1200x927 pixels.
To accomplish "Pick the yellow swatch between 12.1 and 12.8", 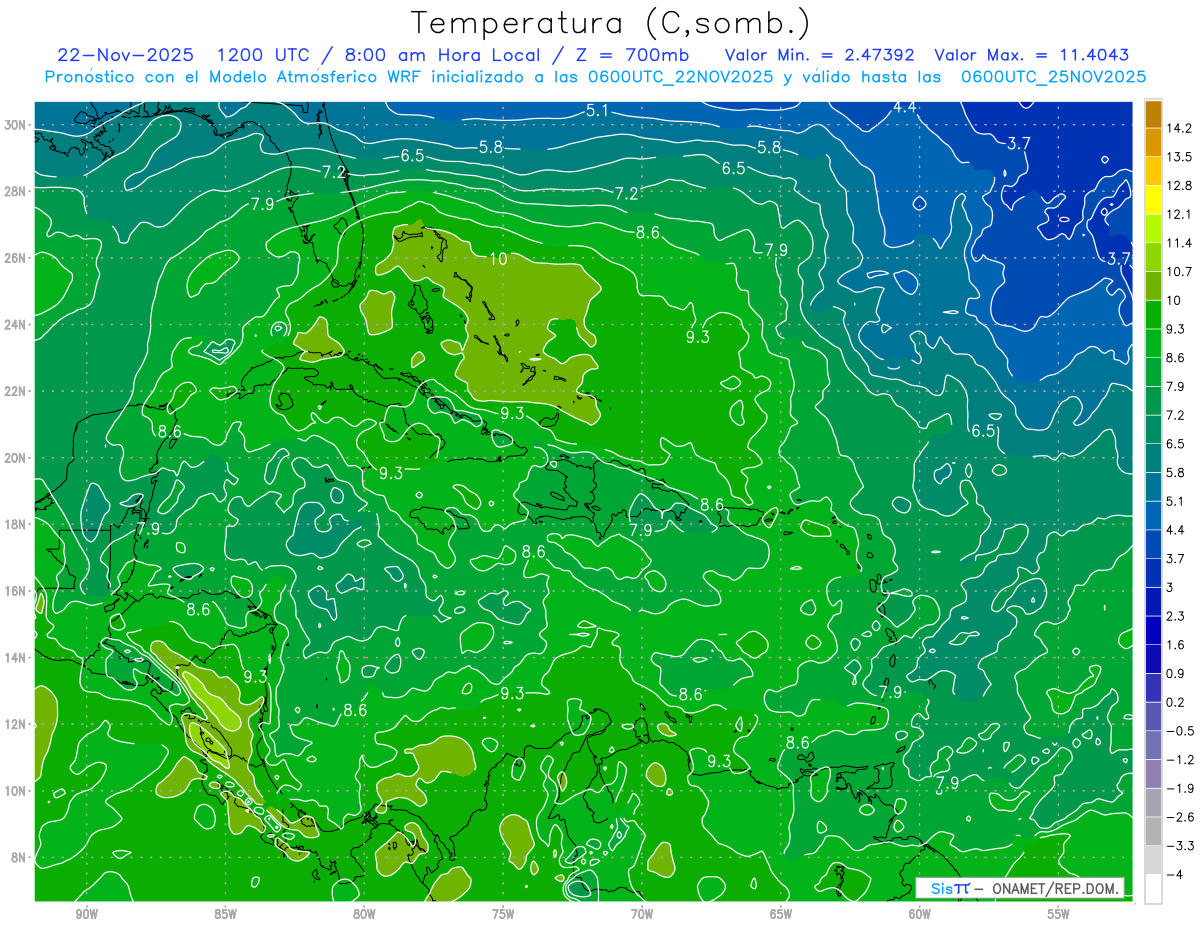I will tap(1153, 200).
